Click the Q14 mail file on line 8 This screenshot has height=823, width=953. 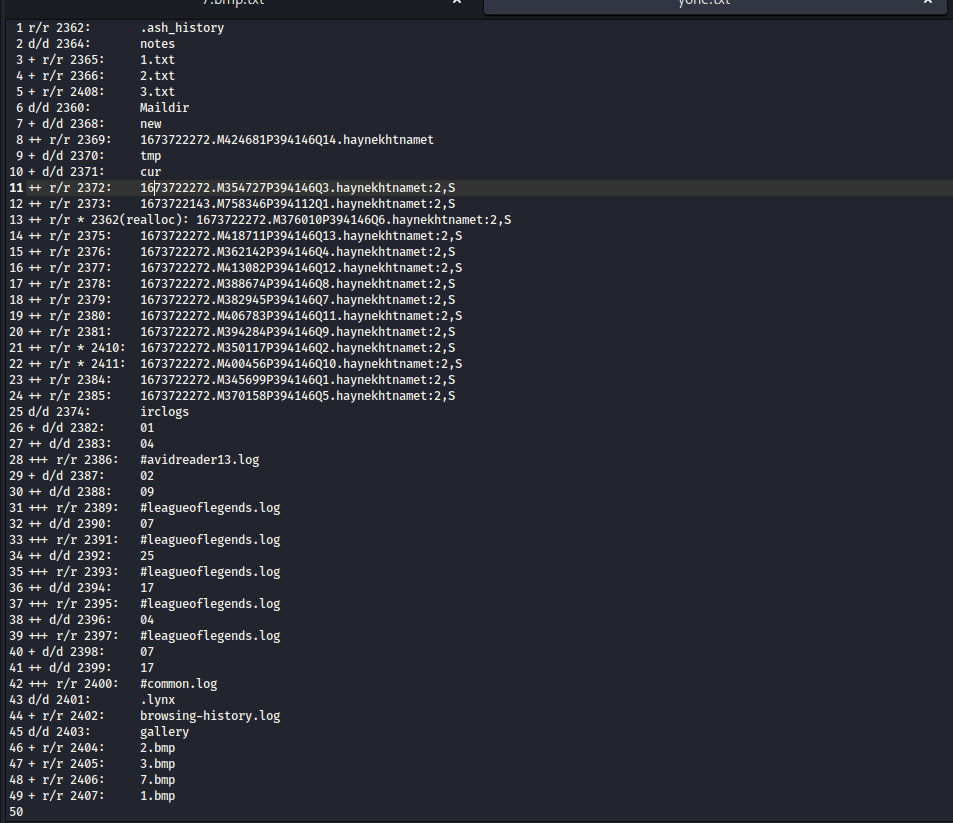(x=286, y=140)
